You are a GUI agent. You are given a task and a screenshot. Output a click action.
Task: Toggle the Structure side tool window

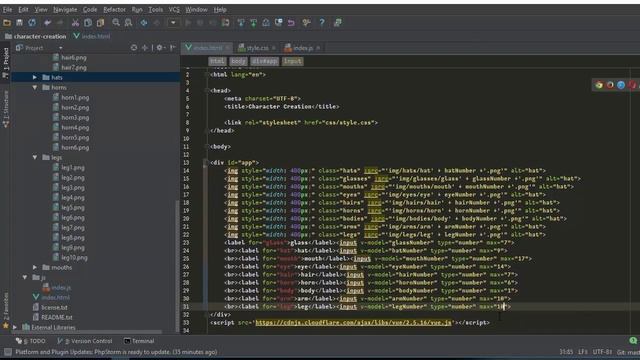pos(6,109)
